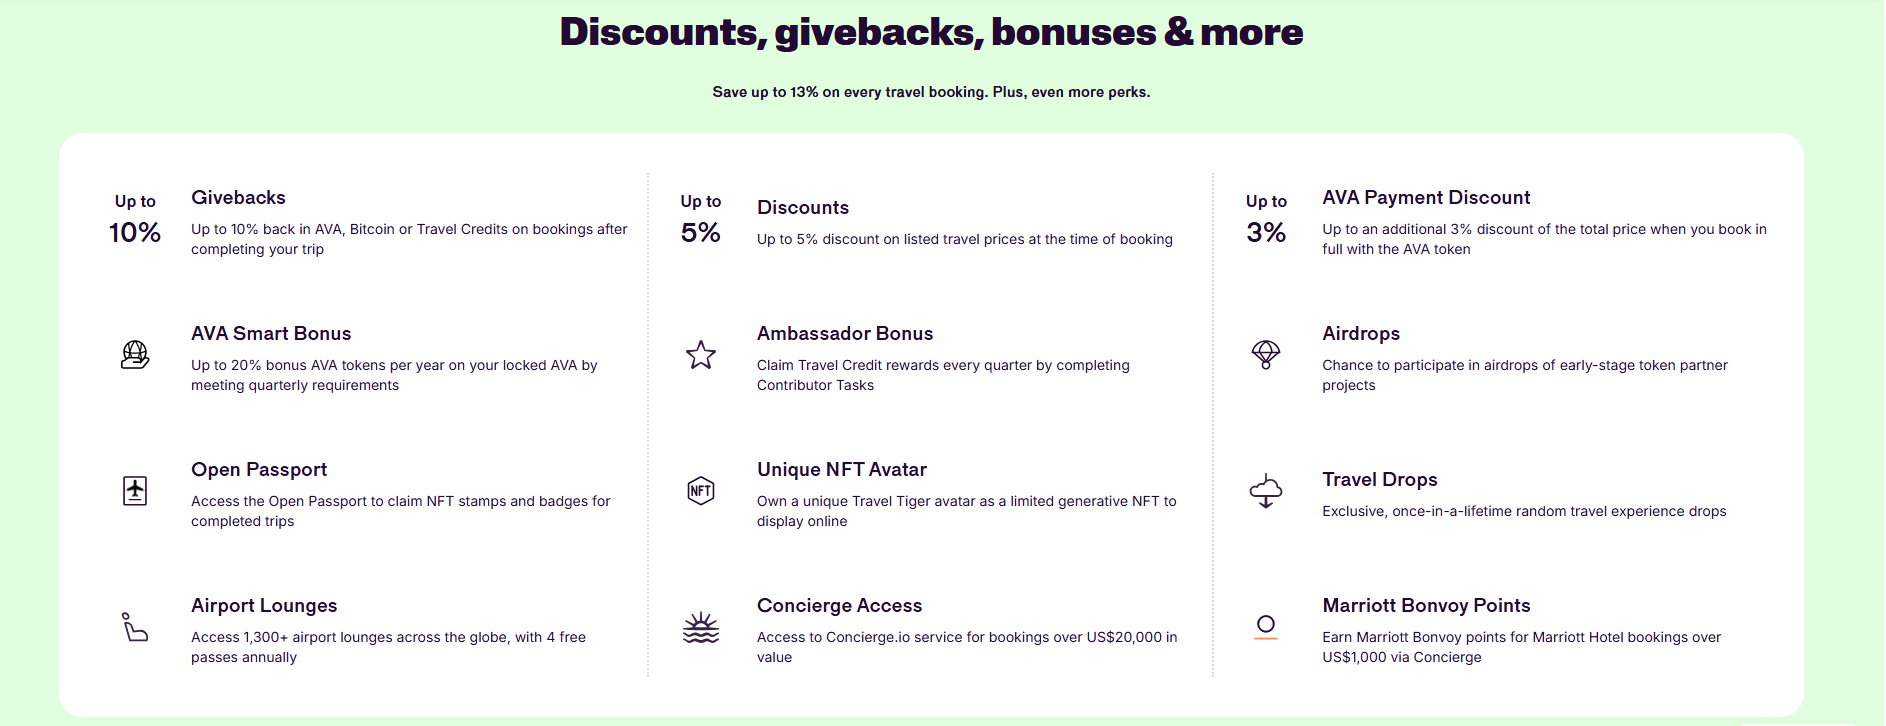Click the Unique NFT Avatar hexagon icon
This screenshot has width=1886, height=726.
pyautogui.click(x=701, y=491)
